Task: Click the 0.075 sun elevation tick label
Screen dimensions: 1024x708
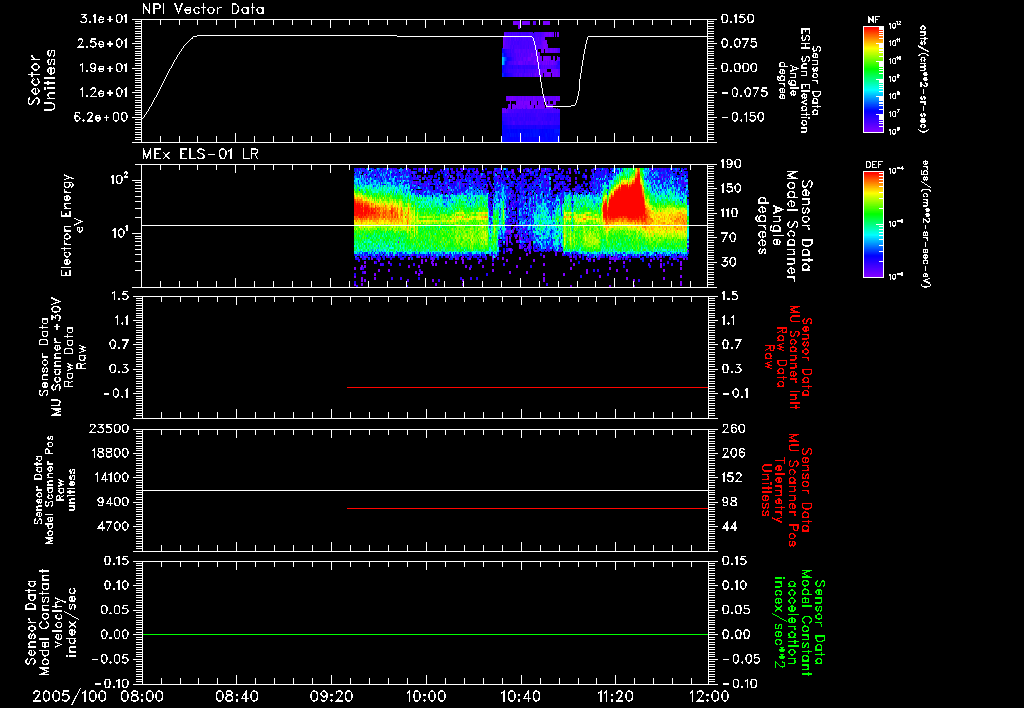Action: (739, 43)
